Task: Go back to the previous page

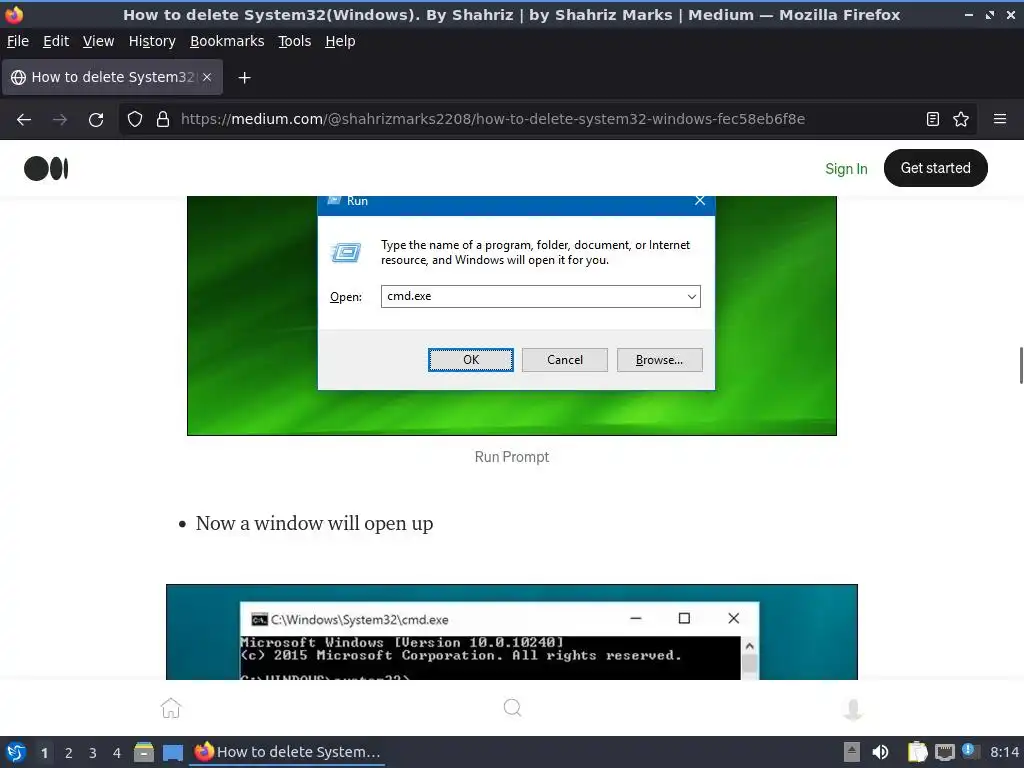Action: click(x=24, y=120)
